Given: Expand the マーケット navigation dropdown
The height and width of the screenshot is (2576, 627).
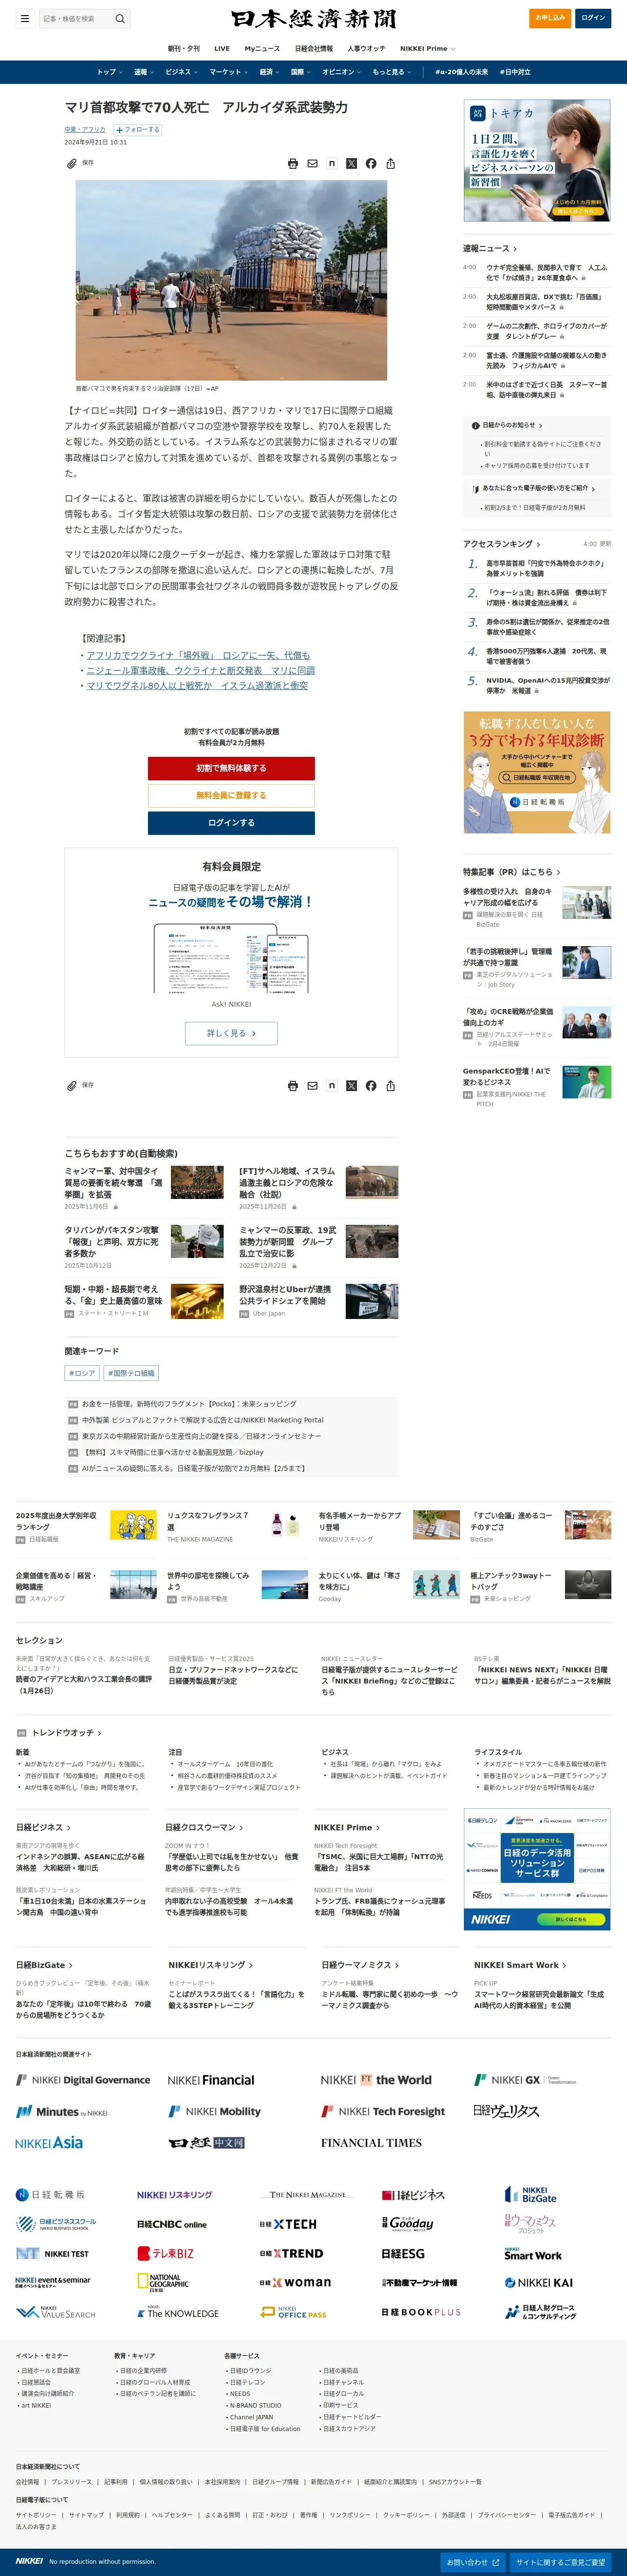Looking at the screenshot, I should (229, 72).
